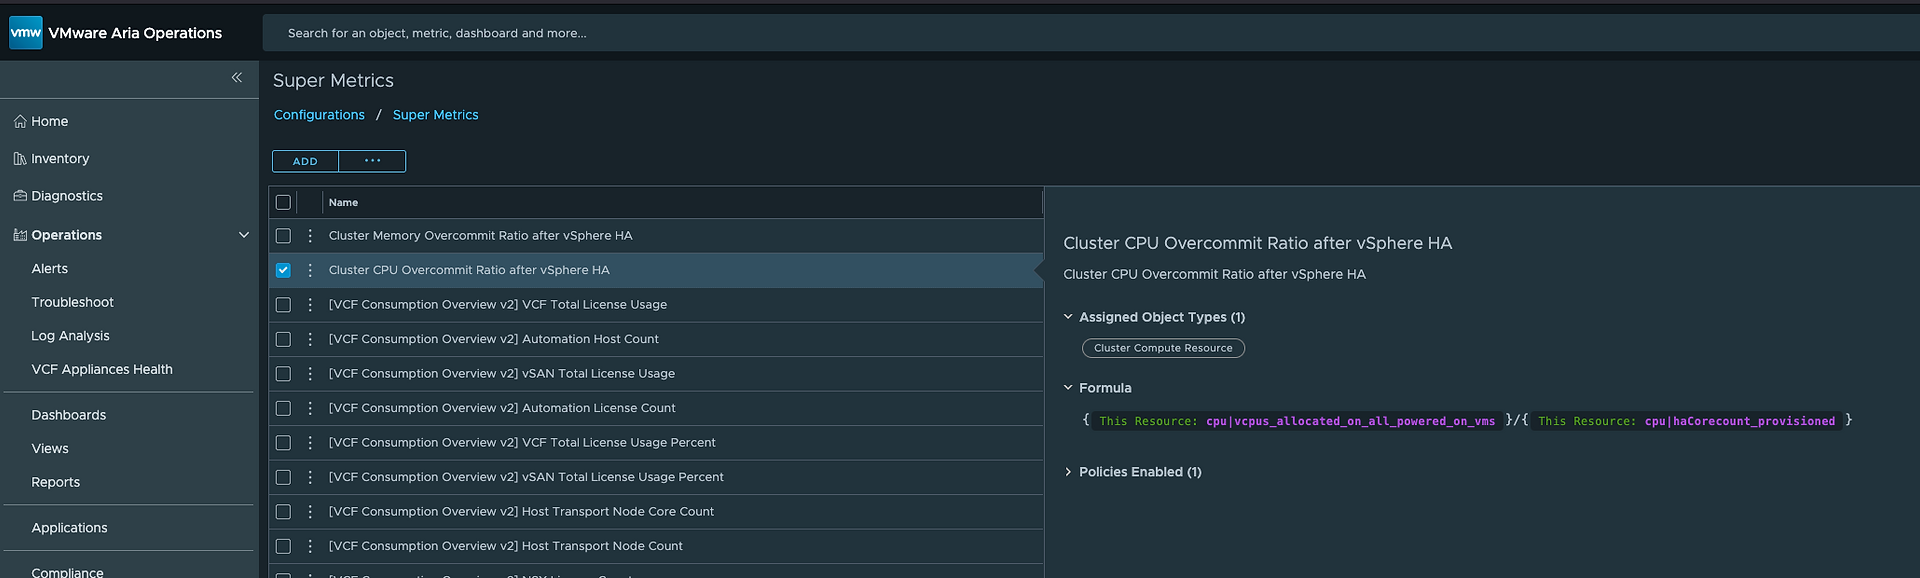
Task: Collapse the Formula section
Action: point(1068,388)
